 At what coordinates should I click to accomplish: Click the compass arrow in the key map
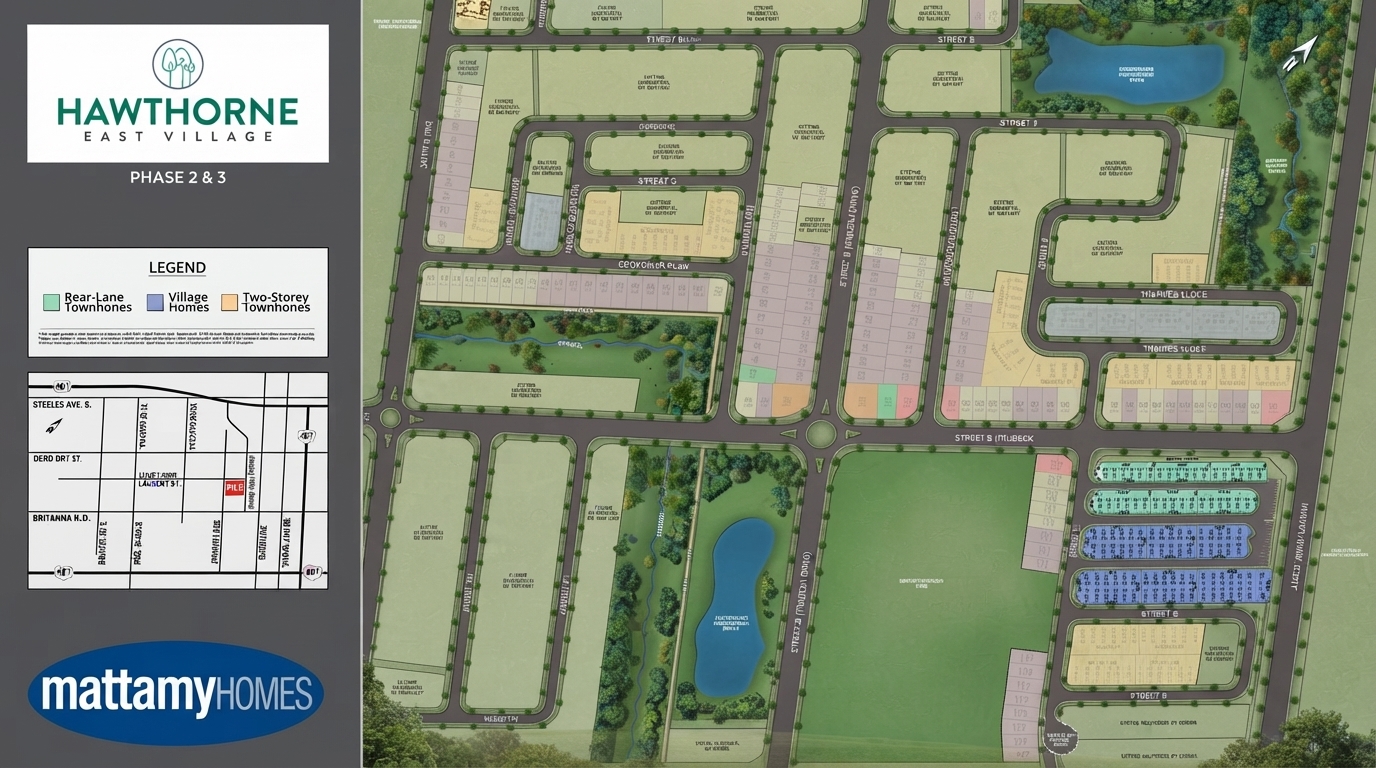pyautogui.click(x=54, y=426)
